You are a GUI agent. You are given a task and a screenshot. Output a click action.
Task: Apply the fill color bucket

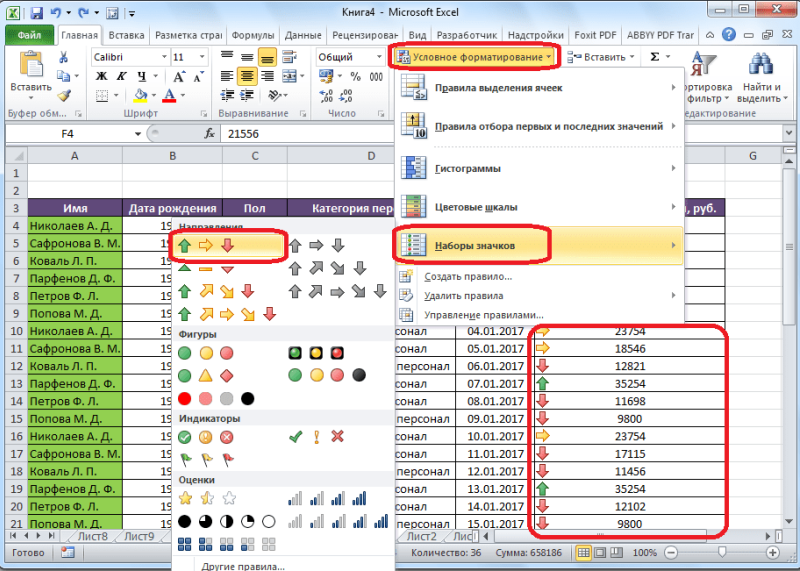(x=140, y=95)
